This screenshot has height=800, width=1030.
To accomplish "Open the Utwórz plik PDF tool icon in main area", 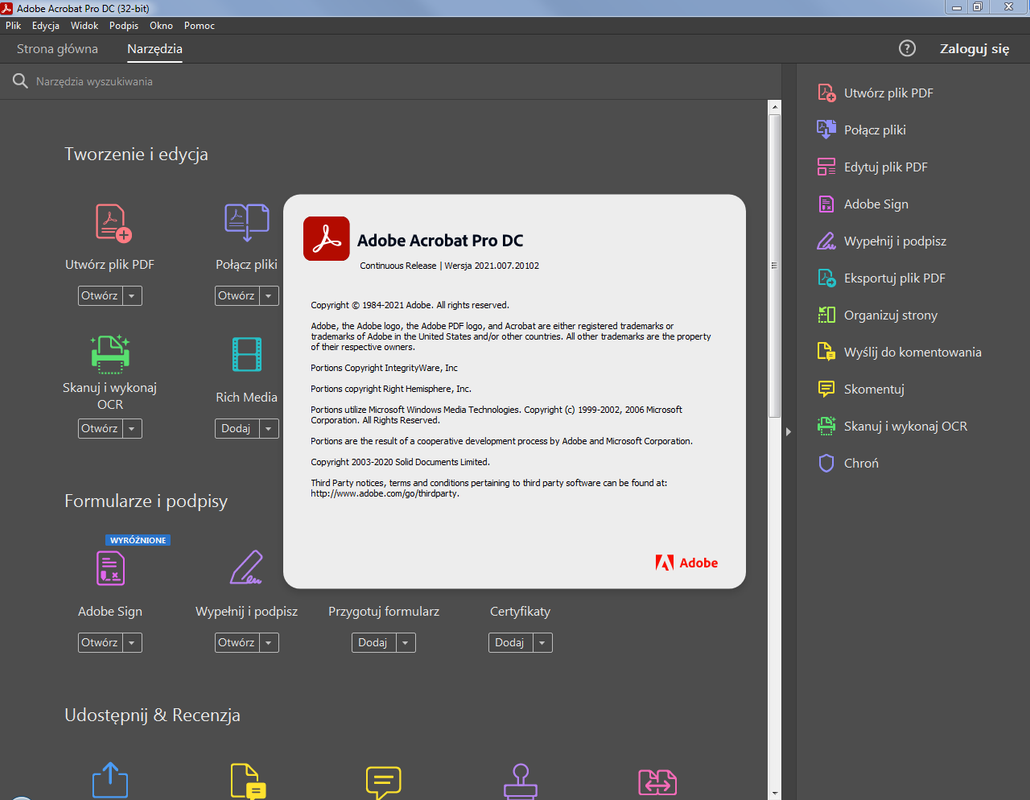I will point(113,223).
